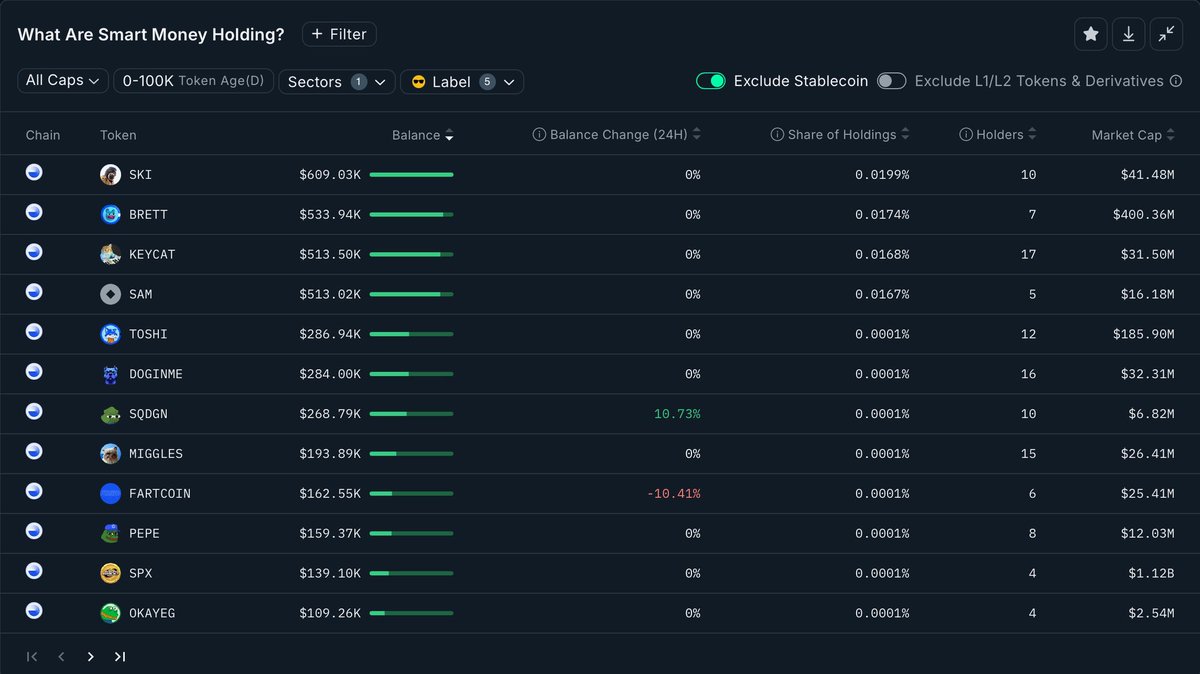This screenshot has height=674, width=1200.
Task: Click the TOSHI balance bar
Action: coord(412,334)
